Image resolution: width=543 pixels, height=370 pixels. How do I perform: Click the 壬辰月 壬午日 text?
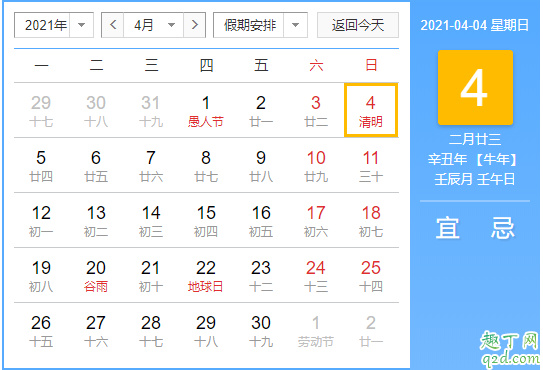click(474, 179)
